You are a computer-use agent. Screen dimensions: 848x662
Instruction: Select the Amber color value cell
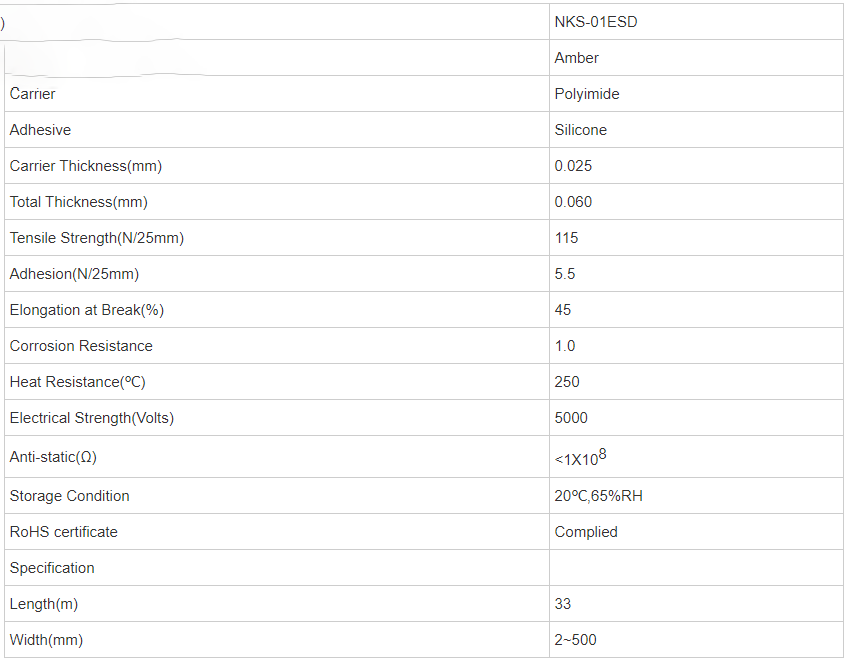pyautogui.click(x=696, y=58)
